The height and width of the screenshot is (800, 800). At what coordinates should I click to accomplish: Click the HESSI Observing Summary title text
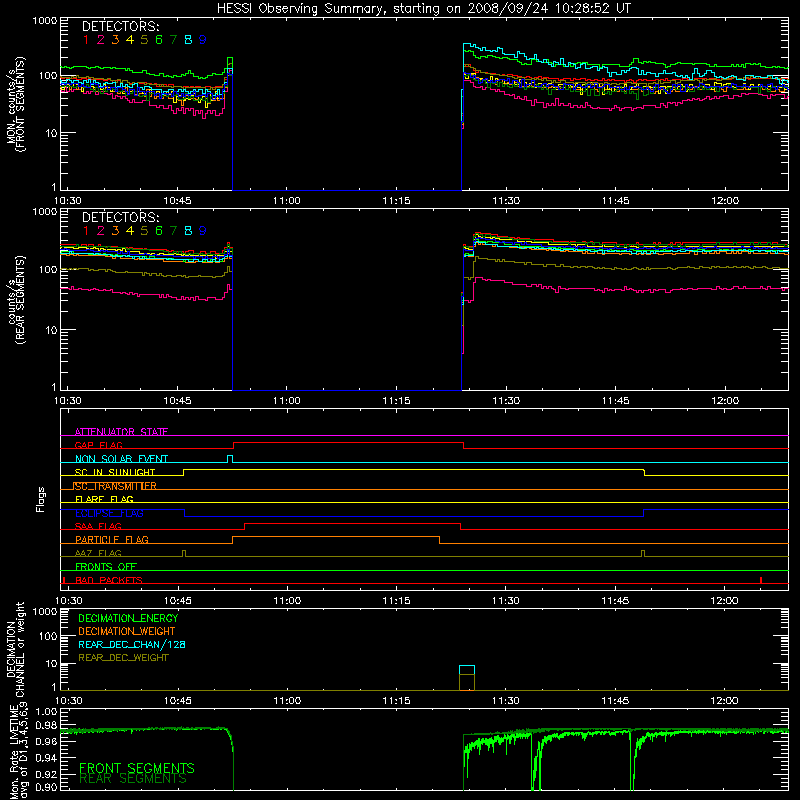424,9
